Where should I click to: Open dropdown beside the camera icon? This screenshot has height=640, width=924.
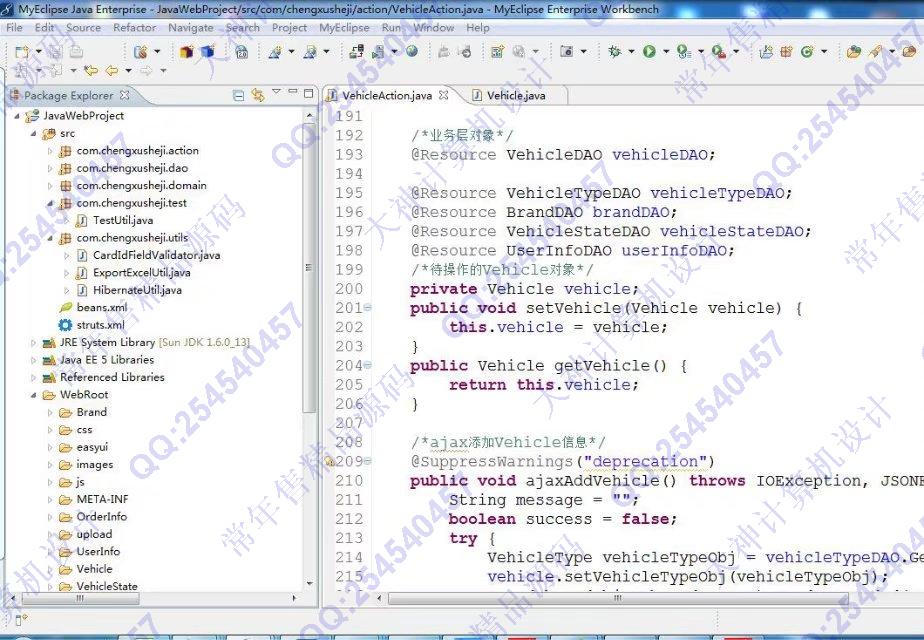583,51
